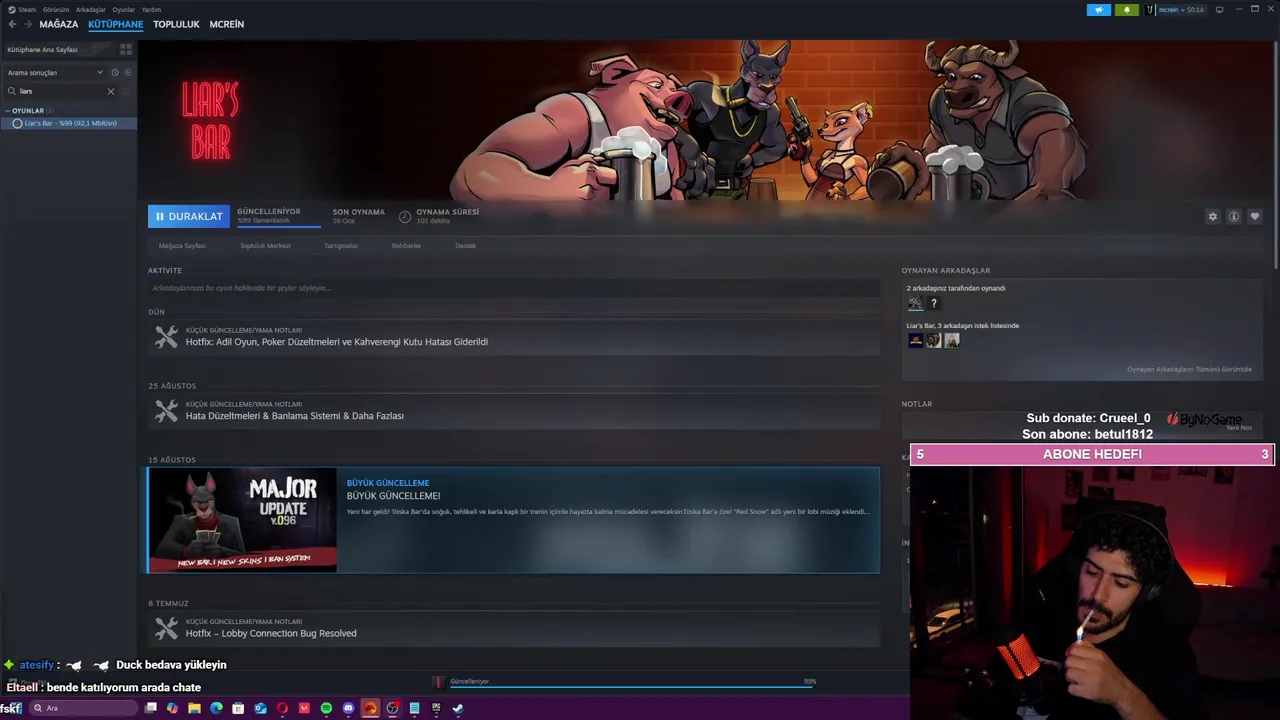This screenshot has width=1280, height=720.
Task: Open Mağaza Sayfası link
Action: point(182,245)
